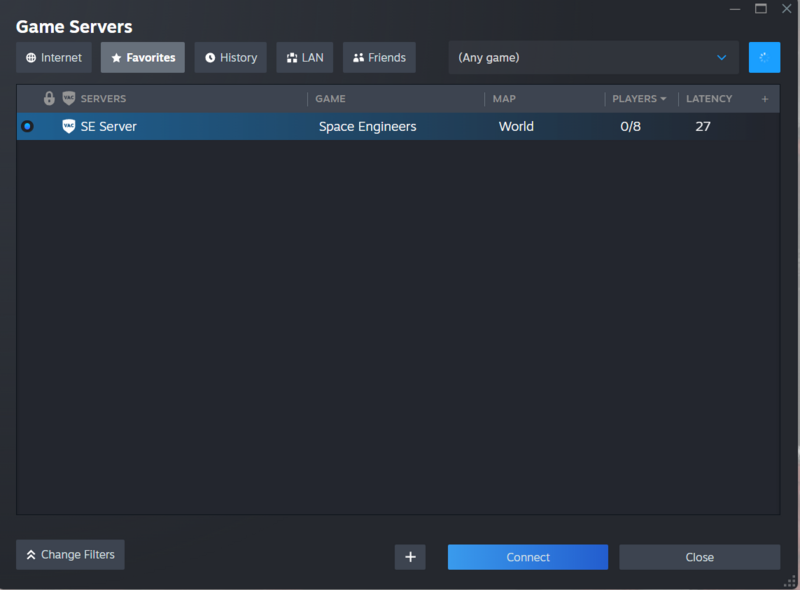Add a server with the plus button
Image resolution: width=800 pixels, height=590 pixels.
(x=410, y=557)
